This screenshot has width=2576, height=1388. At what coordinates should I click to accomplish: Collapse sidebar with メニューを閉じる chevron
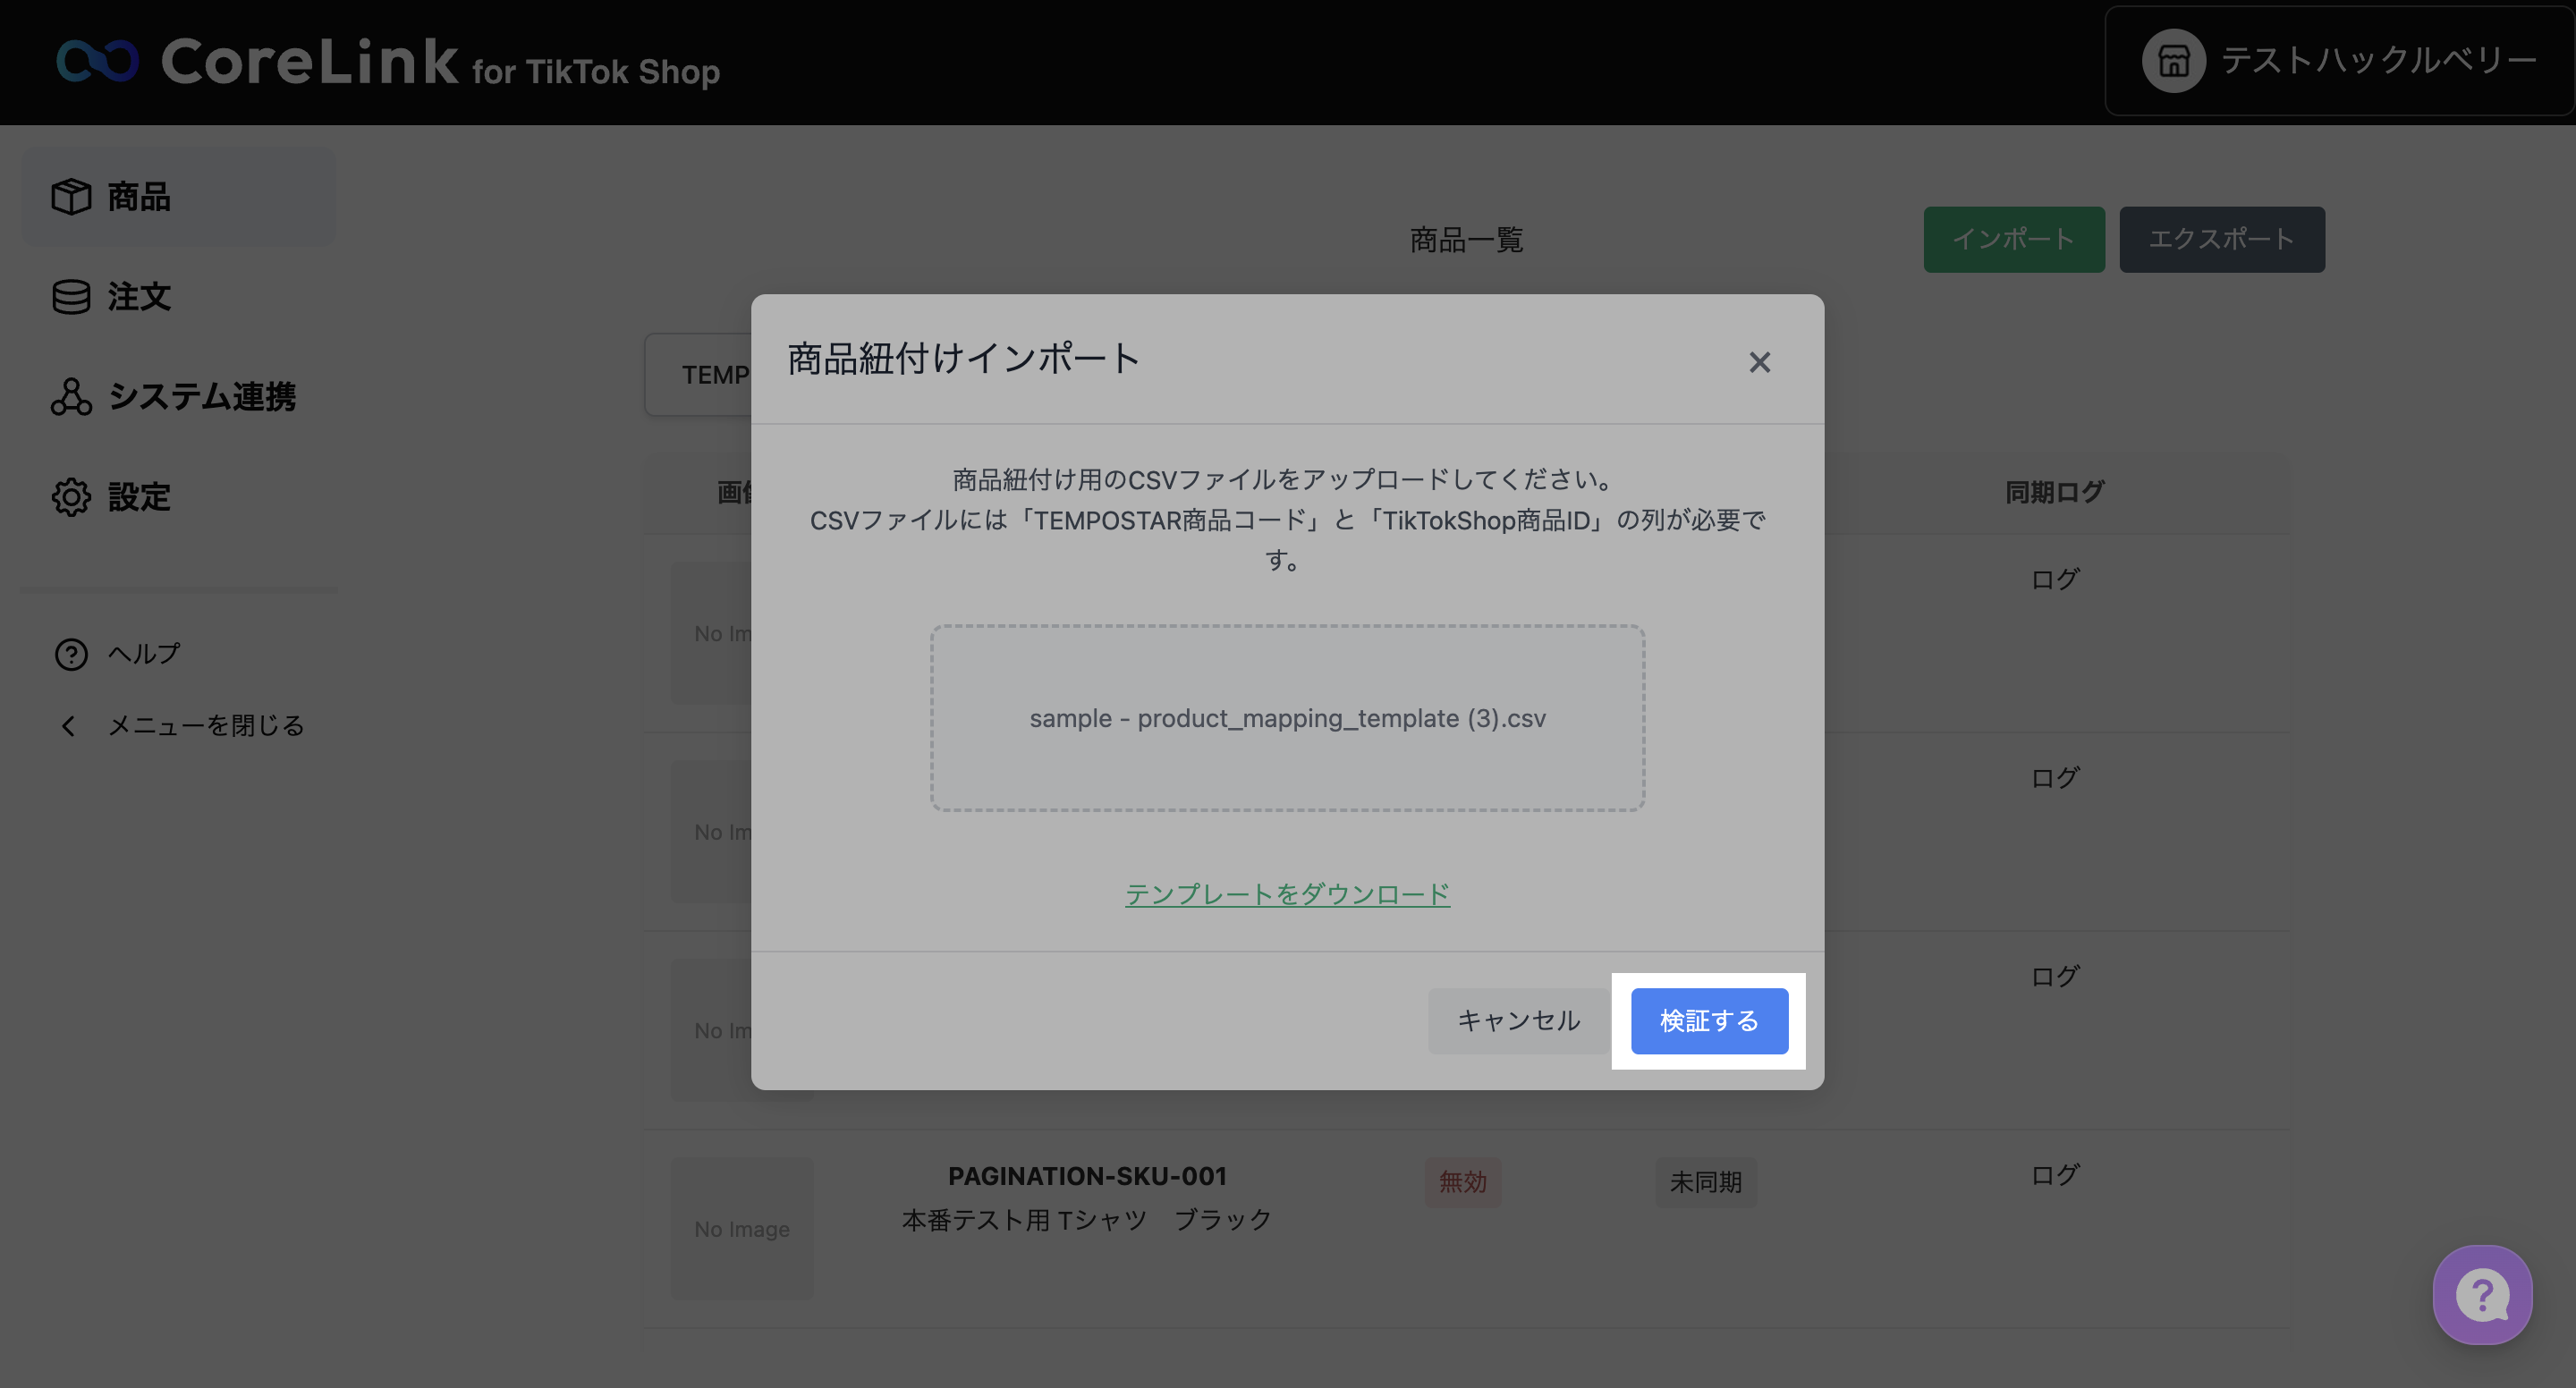pos(69,726)
